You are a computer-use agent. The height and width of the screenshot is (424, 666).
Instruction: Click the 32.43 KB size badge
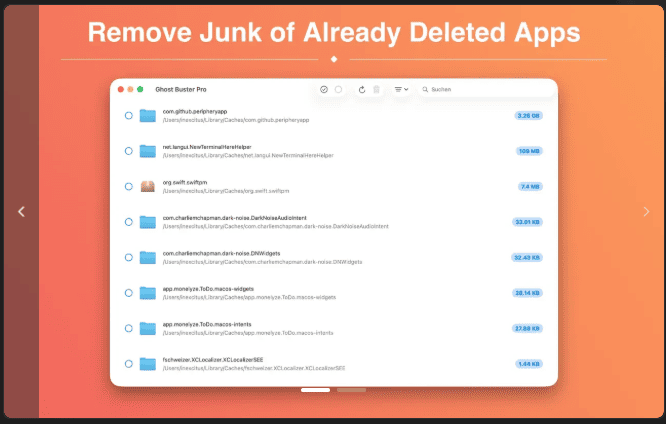[527, 257]
